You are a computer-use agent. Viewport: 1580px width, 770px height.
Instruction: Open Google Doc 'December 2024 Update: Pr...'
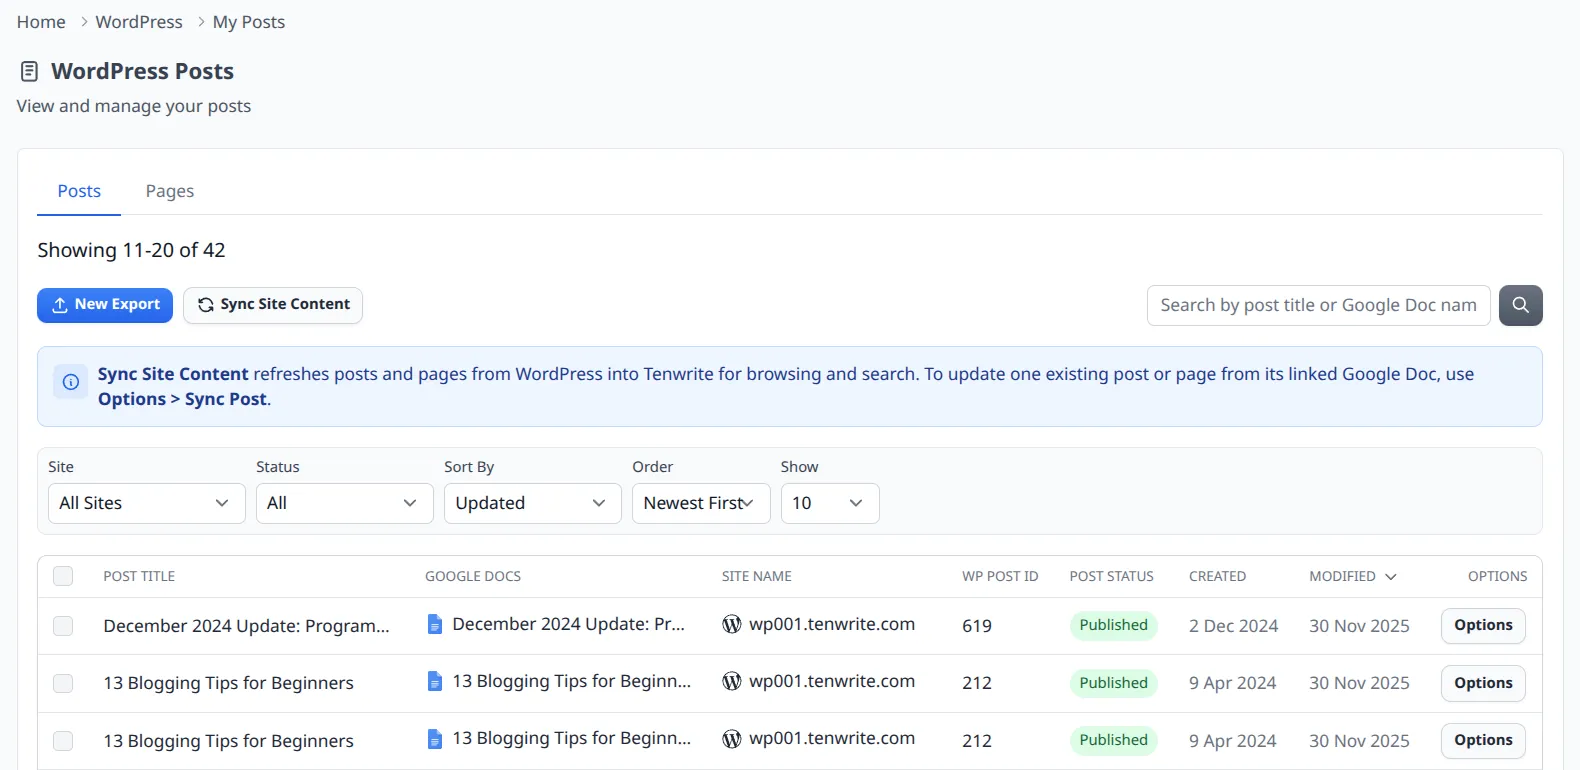coord(568,624)
